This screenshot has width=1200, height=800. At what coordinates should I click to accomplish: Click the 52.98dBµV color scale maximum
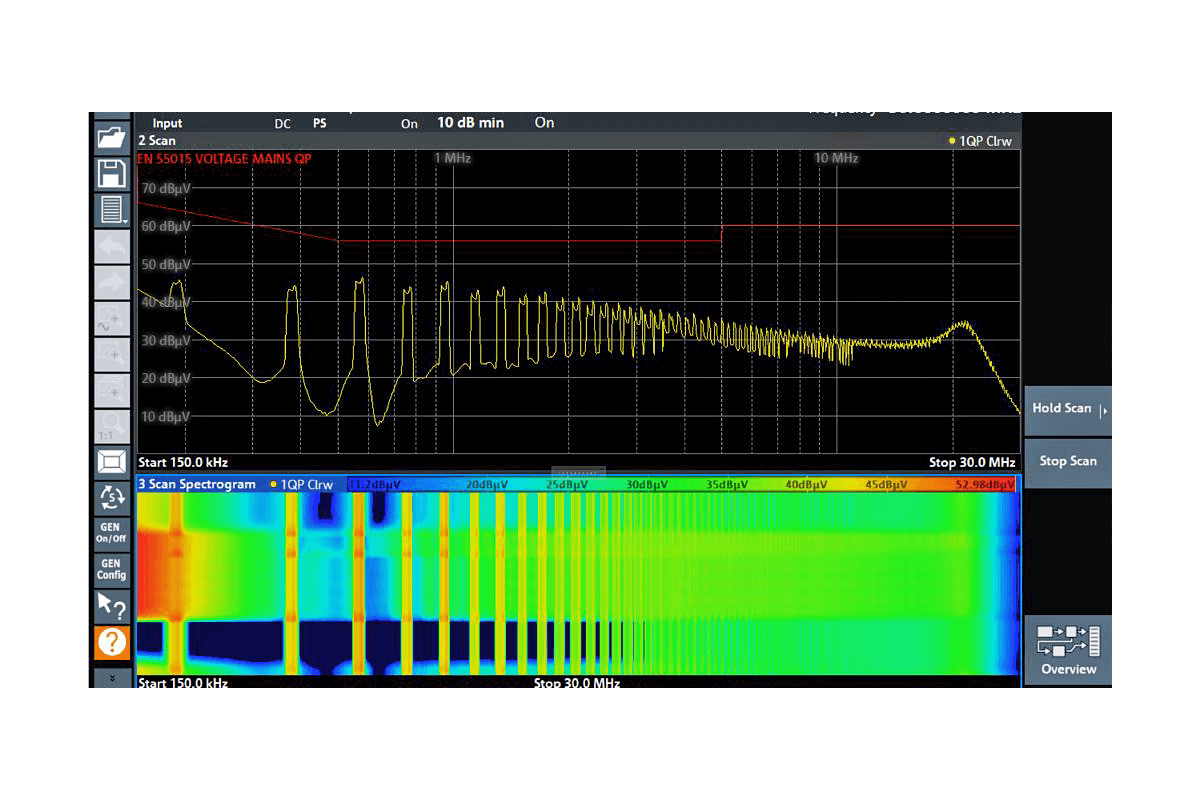click(985, 485)
